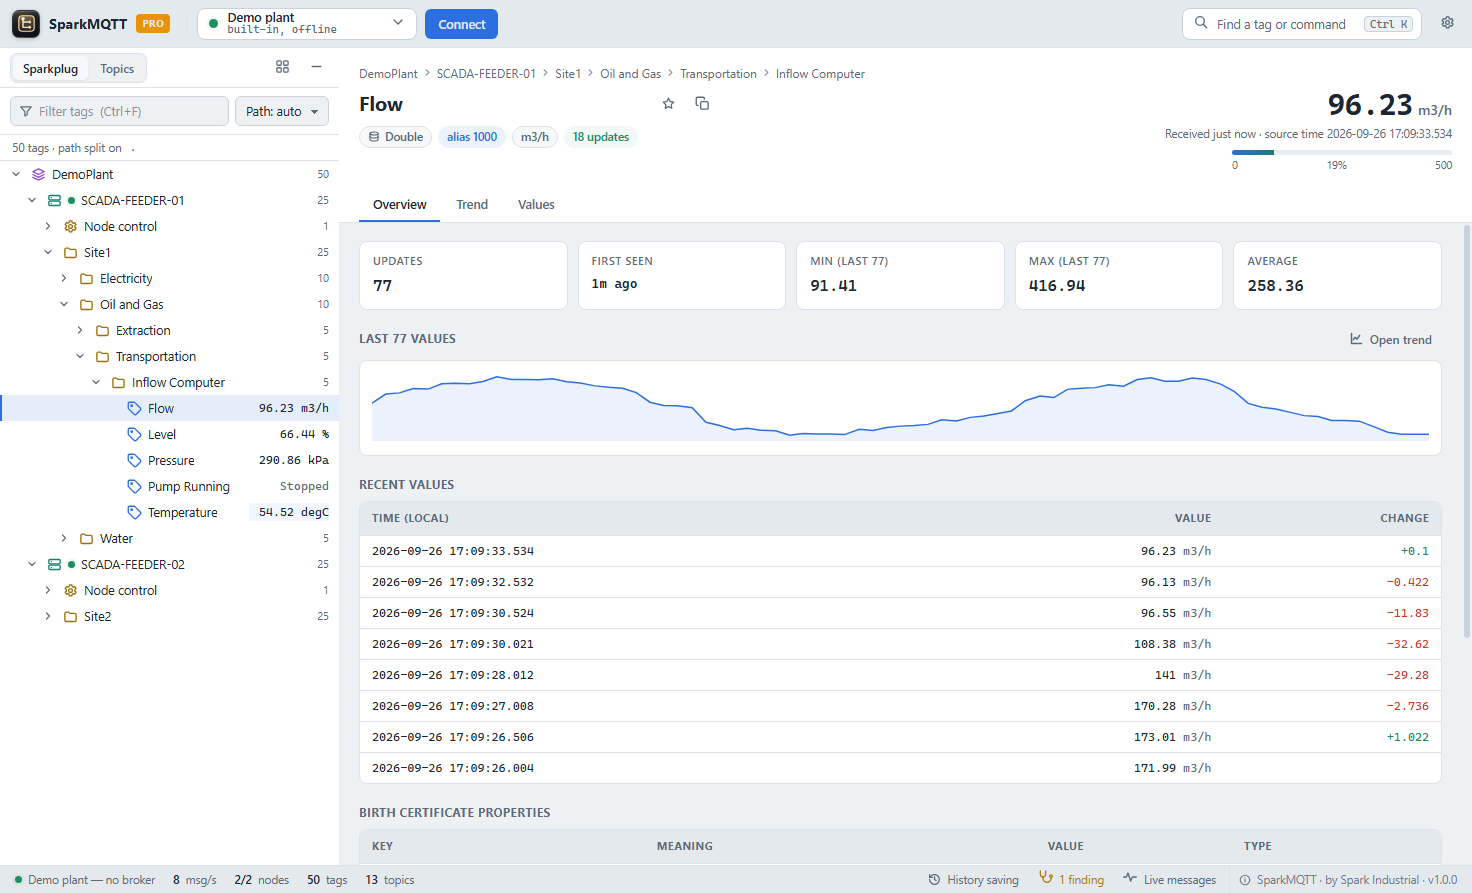Click the Node control gear icon under SCADA-FEEDER-02
The width and height of the screenshot is (1472, 893).
point(70,590)
